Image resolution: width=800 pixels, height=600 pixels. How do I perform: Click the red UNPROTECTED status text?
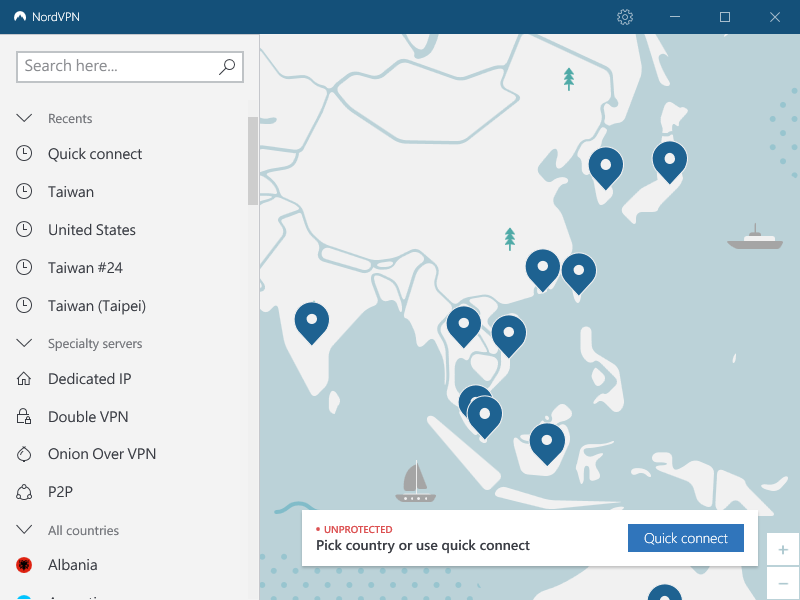358,530
